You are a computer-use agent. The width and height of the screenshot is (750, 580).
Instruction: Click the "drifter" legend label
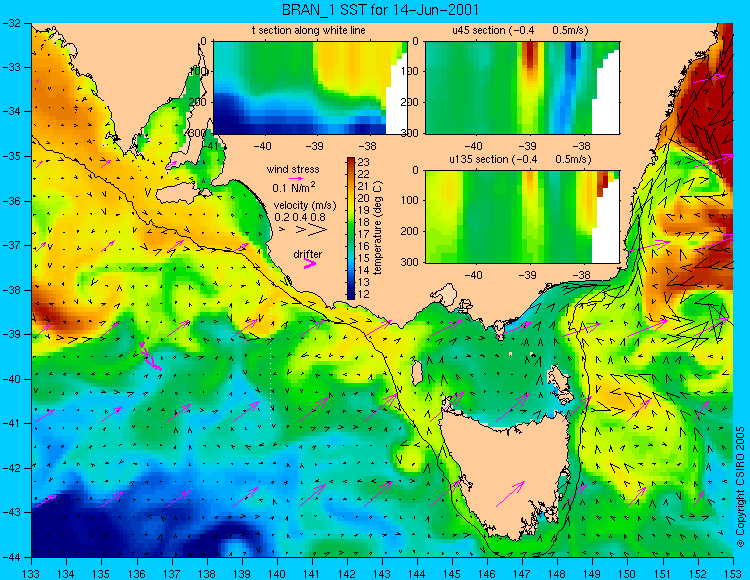(x=308, y=254)
